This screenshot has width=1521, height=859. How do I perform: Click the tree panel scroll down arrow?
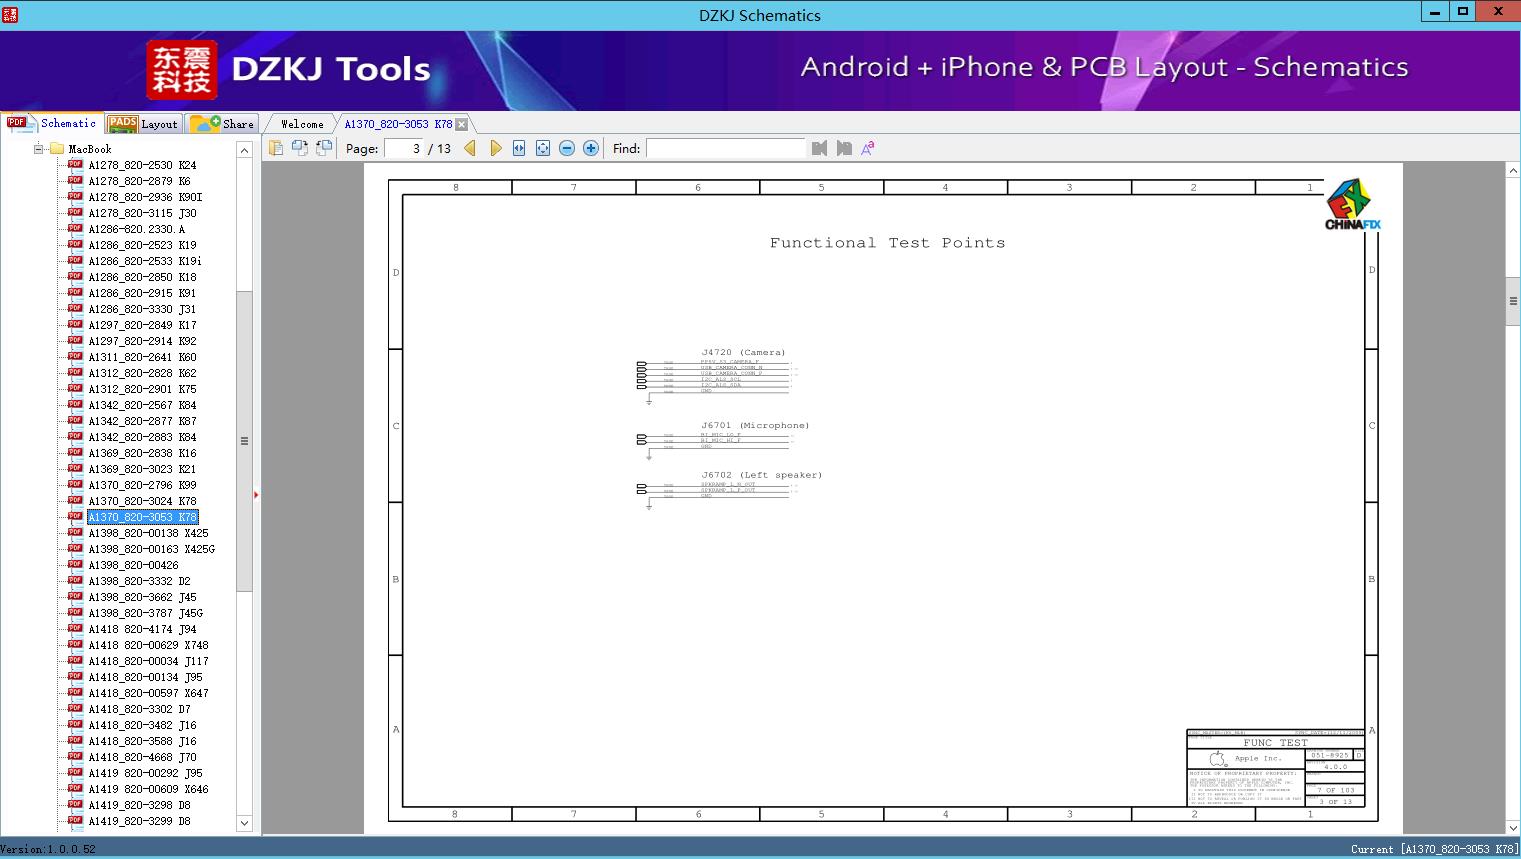click(x=244, y=823)
